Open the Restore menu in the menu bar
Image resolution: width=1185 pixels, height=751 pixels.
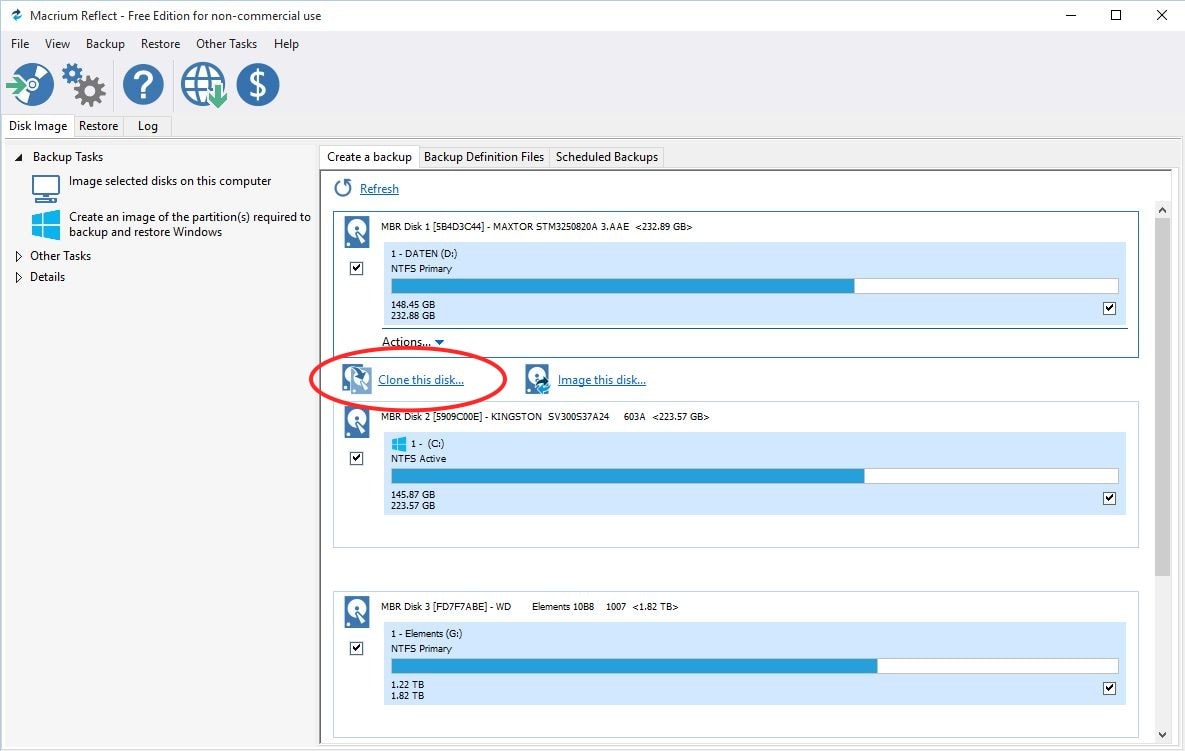click(x=160, y=44)
